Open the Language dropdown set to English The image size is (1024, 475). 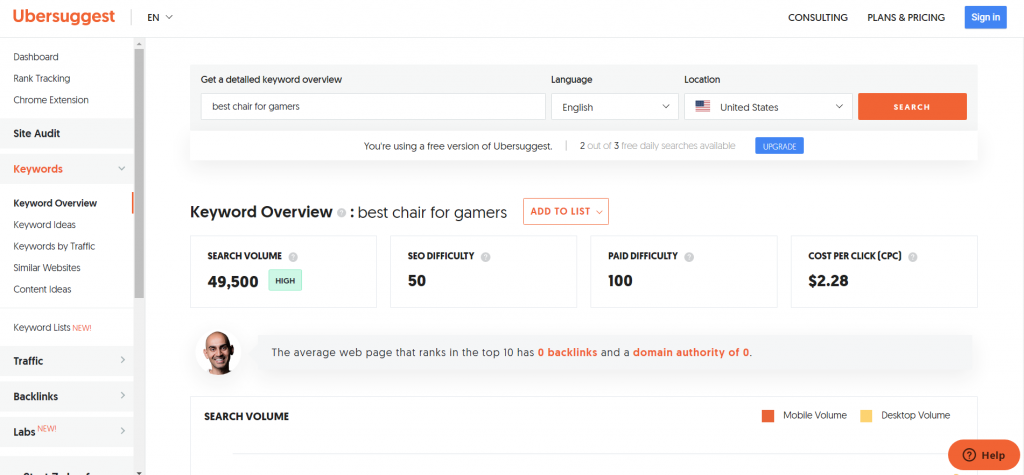point(615,106)
